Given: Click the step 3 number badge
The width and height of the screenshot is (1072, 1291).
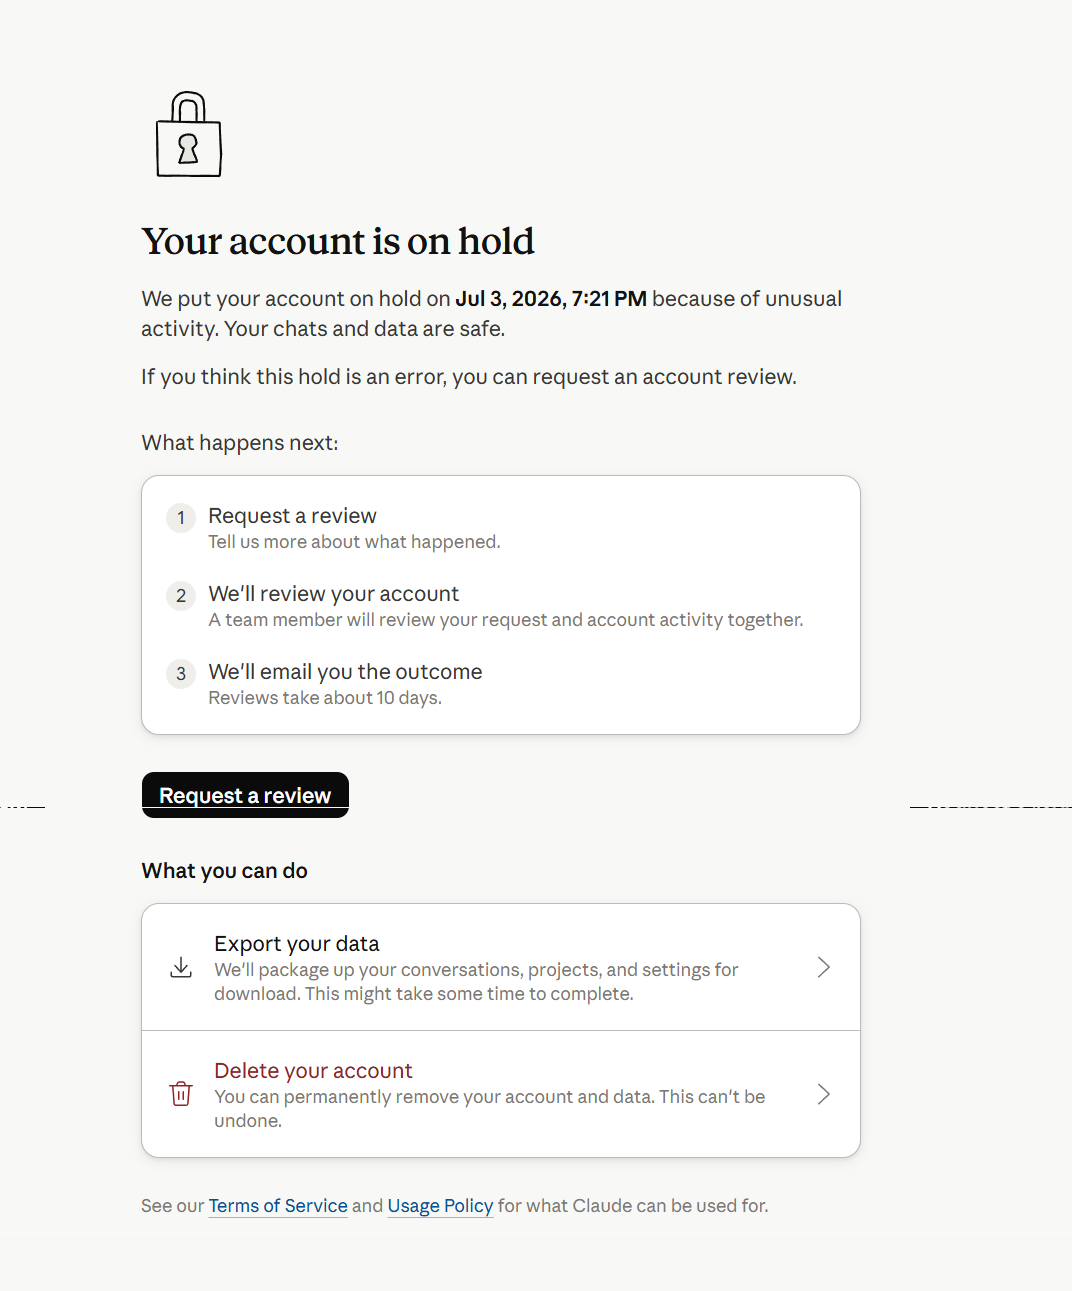Looking at the screenshot, I should pos(181,674).
